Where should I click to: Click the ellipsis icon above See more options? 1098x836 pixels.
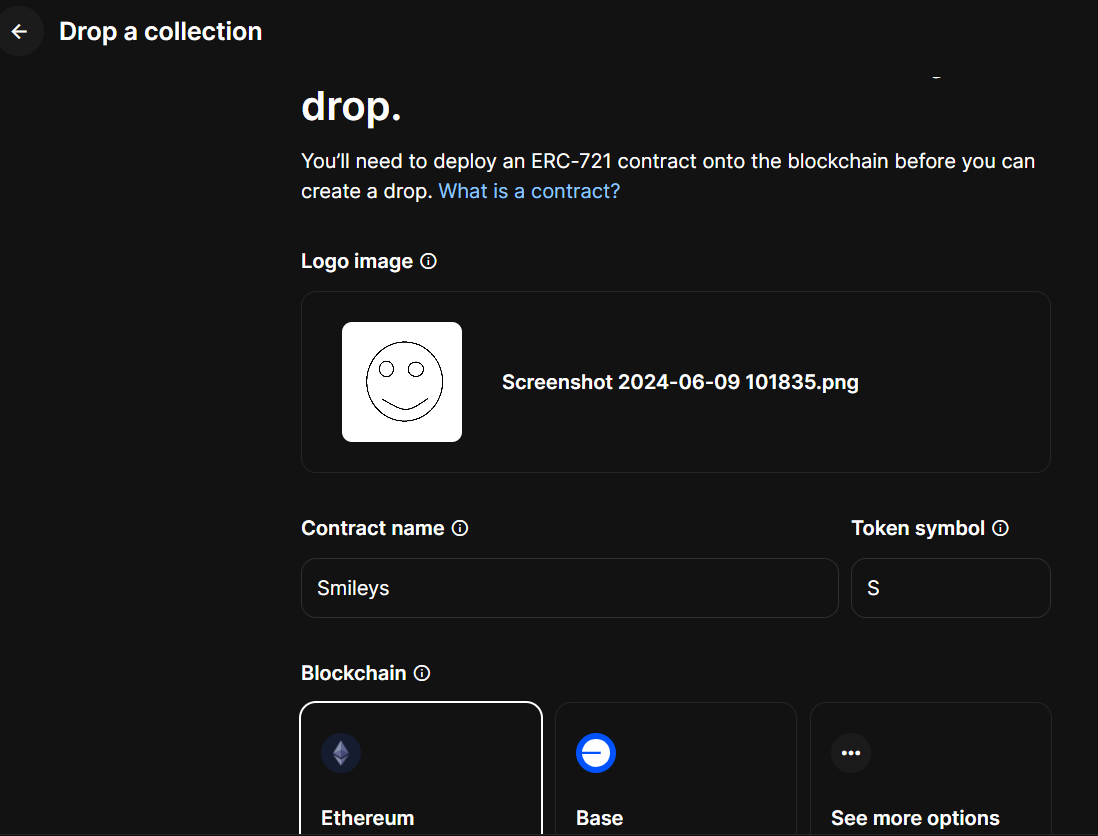click(850, 753)
